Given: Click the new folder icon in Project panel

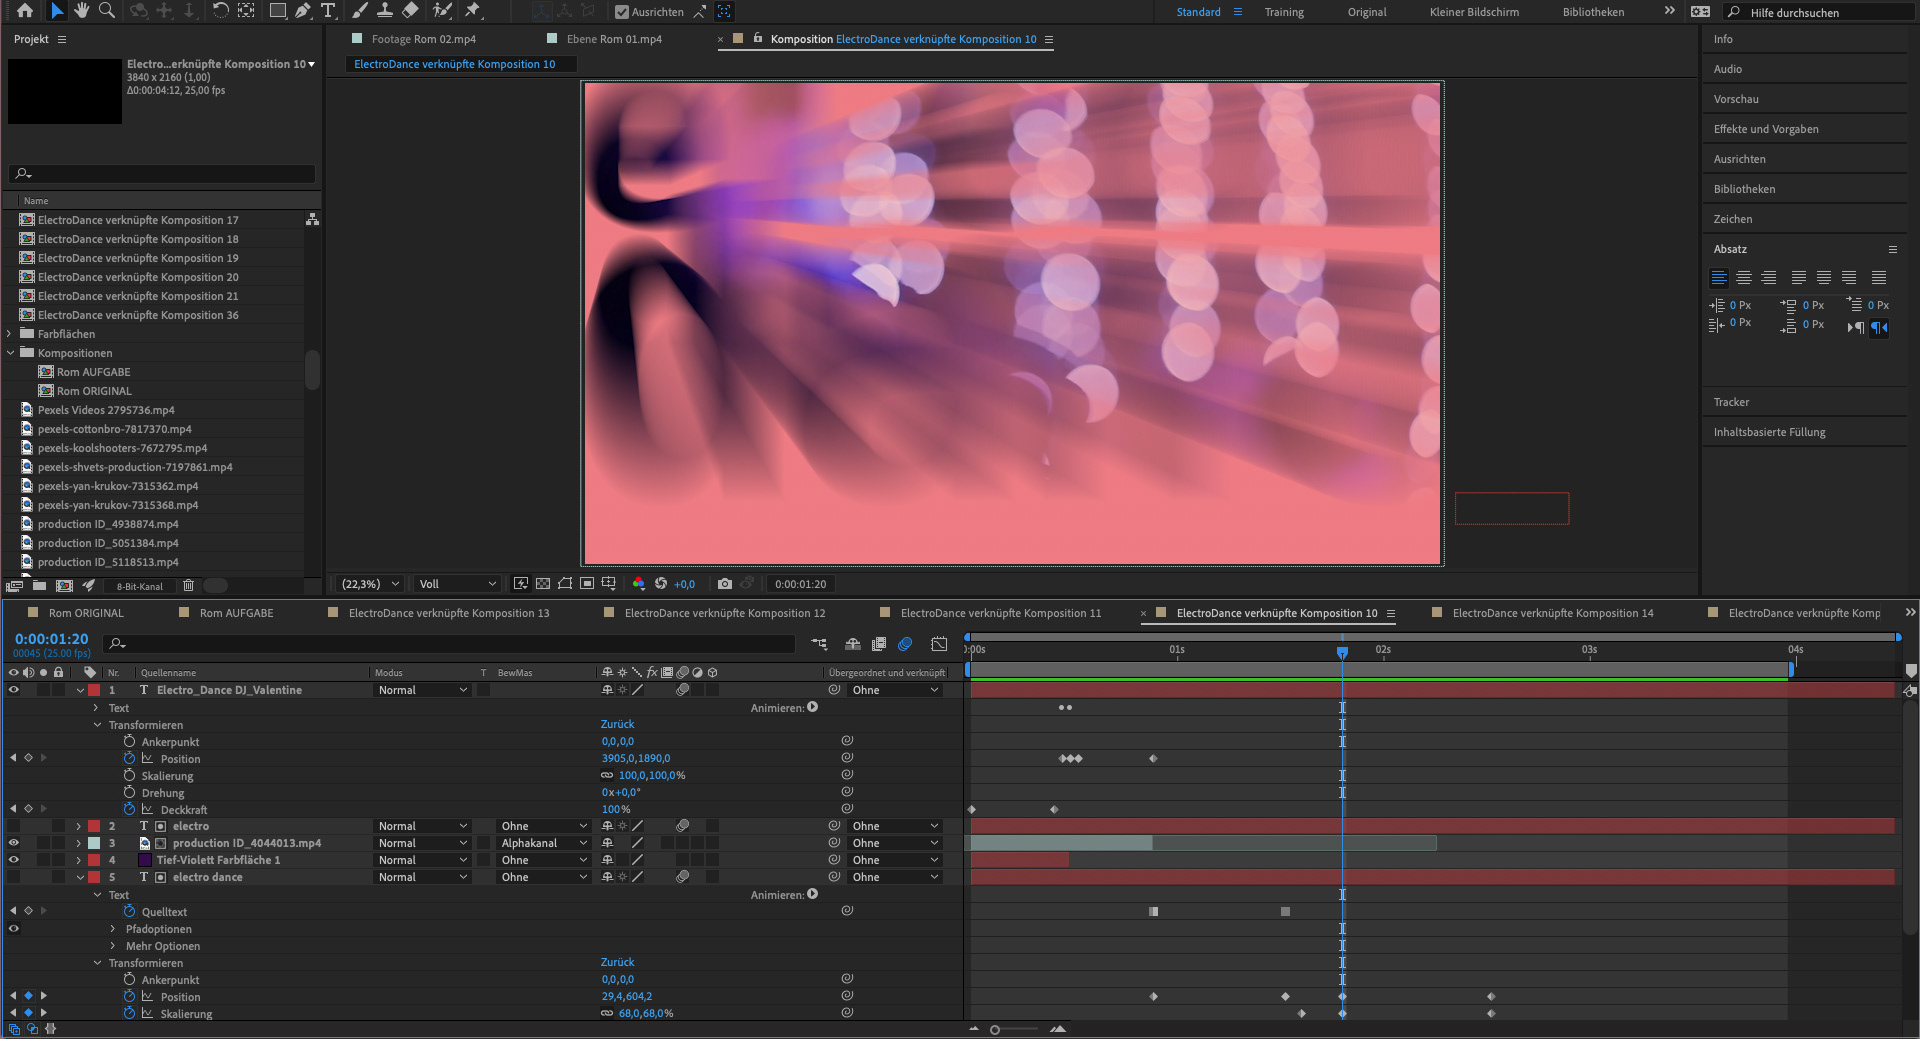Looking at the screenshot, I should coord(39,586).
